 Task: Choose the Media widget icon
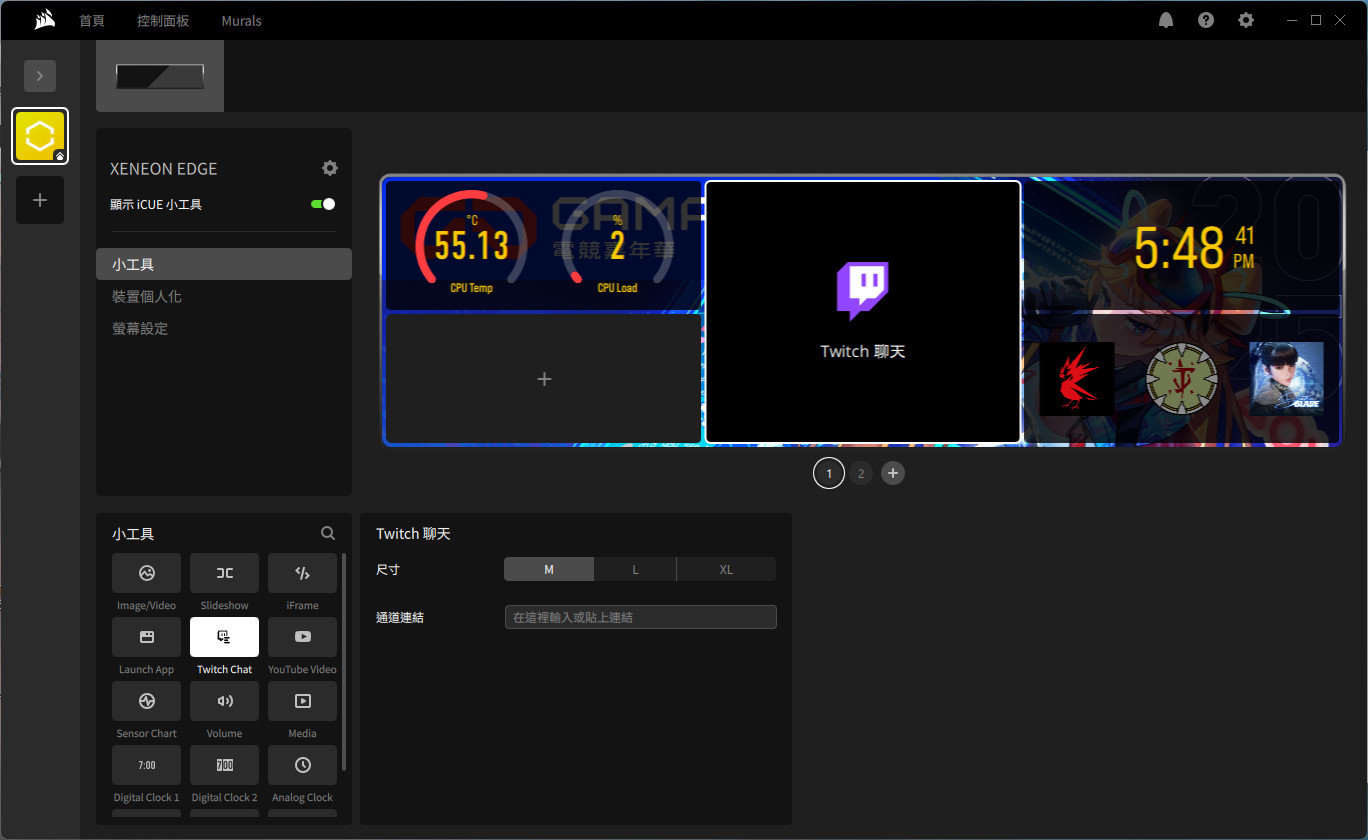click(x=302, y=701)
